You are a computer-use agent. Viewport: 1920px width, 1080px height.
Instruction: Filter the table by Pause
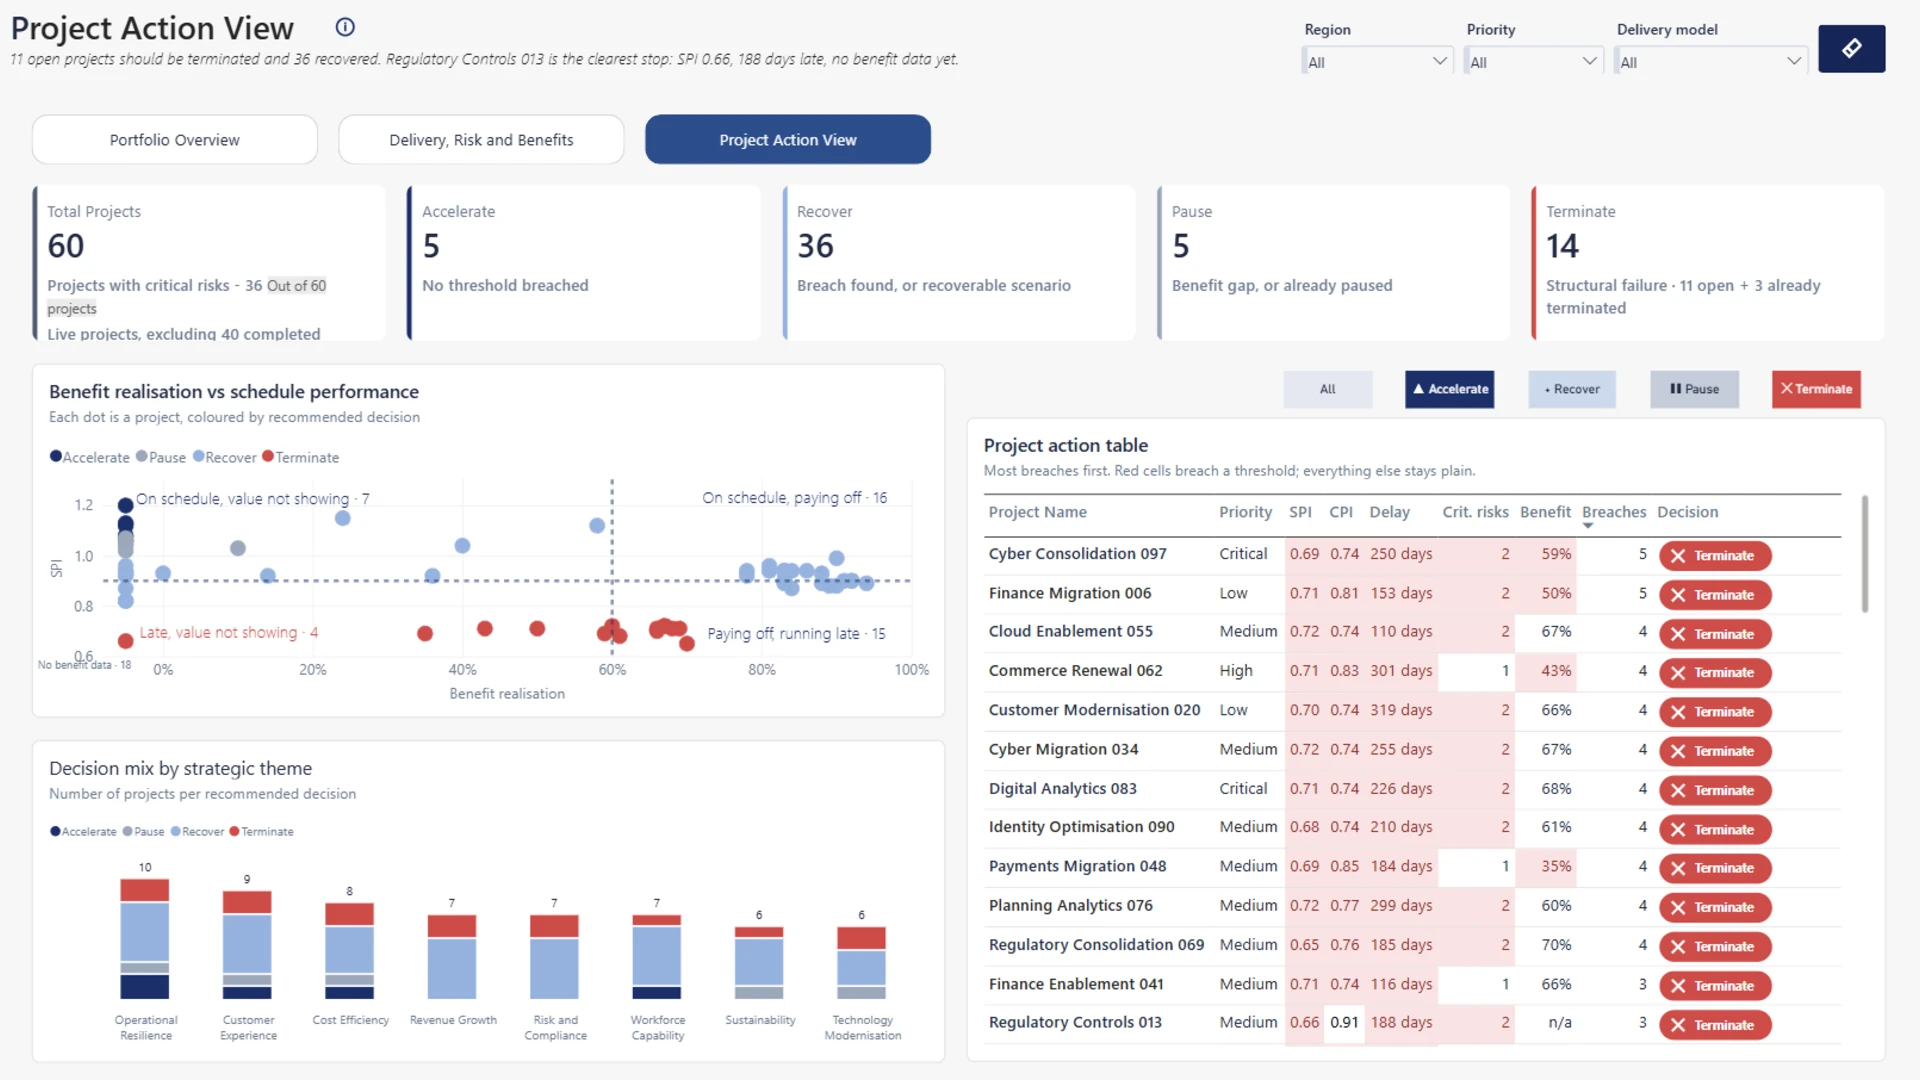click(1694, 389)
